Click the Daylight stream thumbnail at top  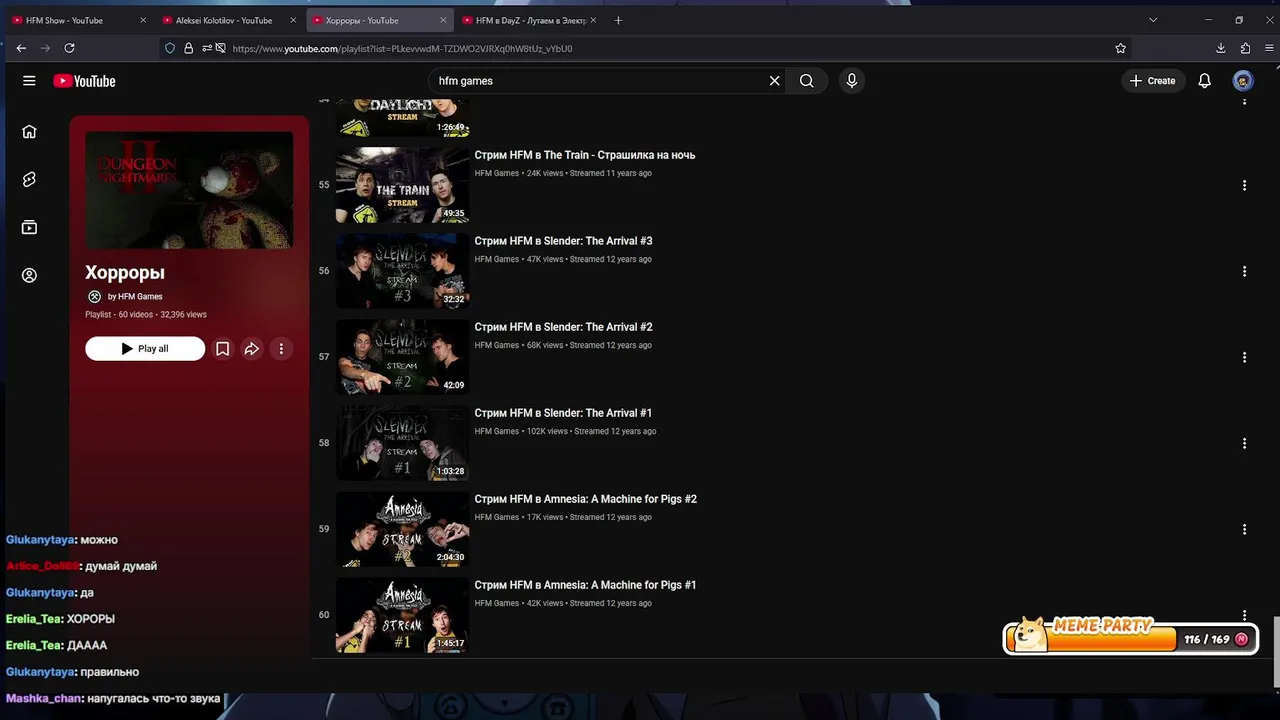(x=402, y=117)
